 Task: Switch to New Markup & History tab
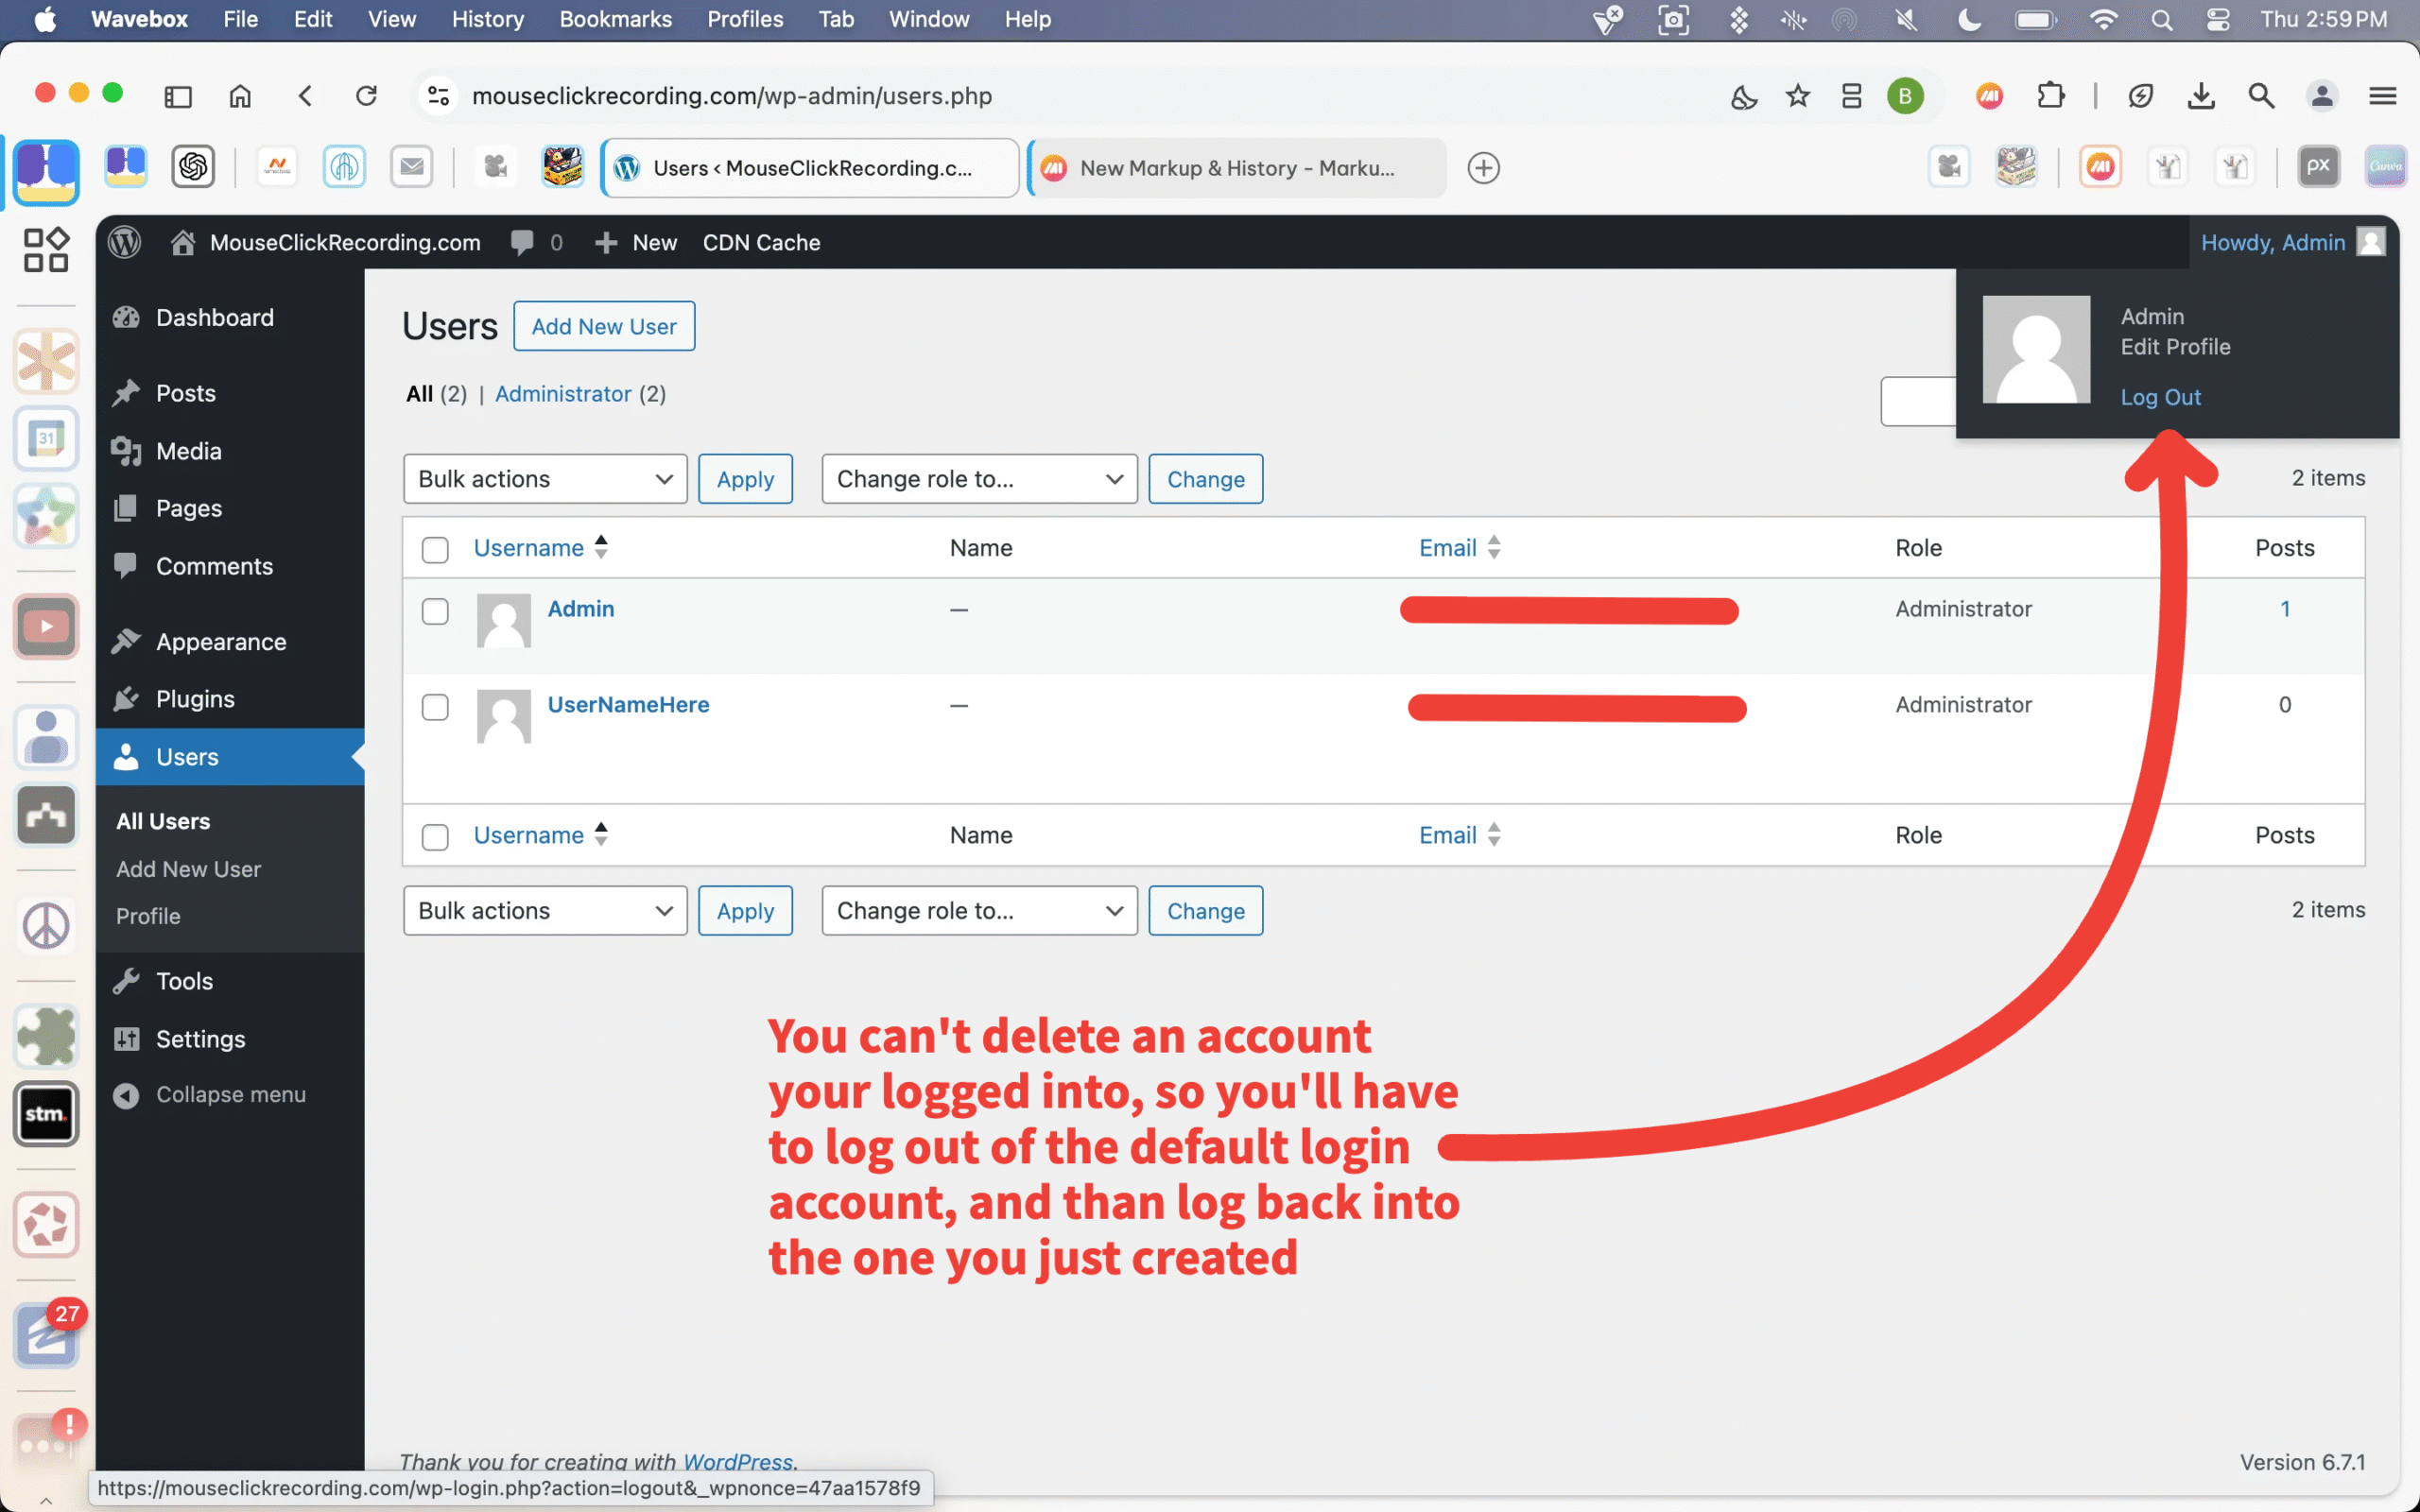pos(1236,168)
